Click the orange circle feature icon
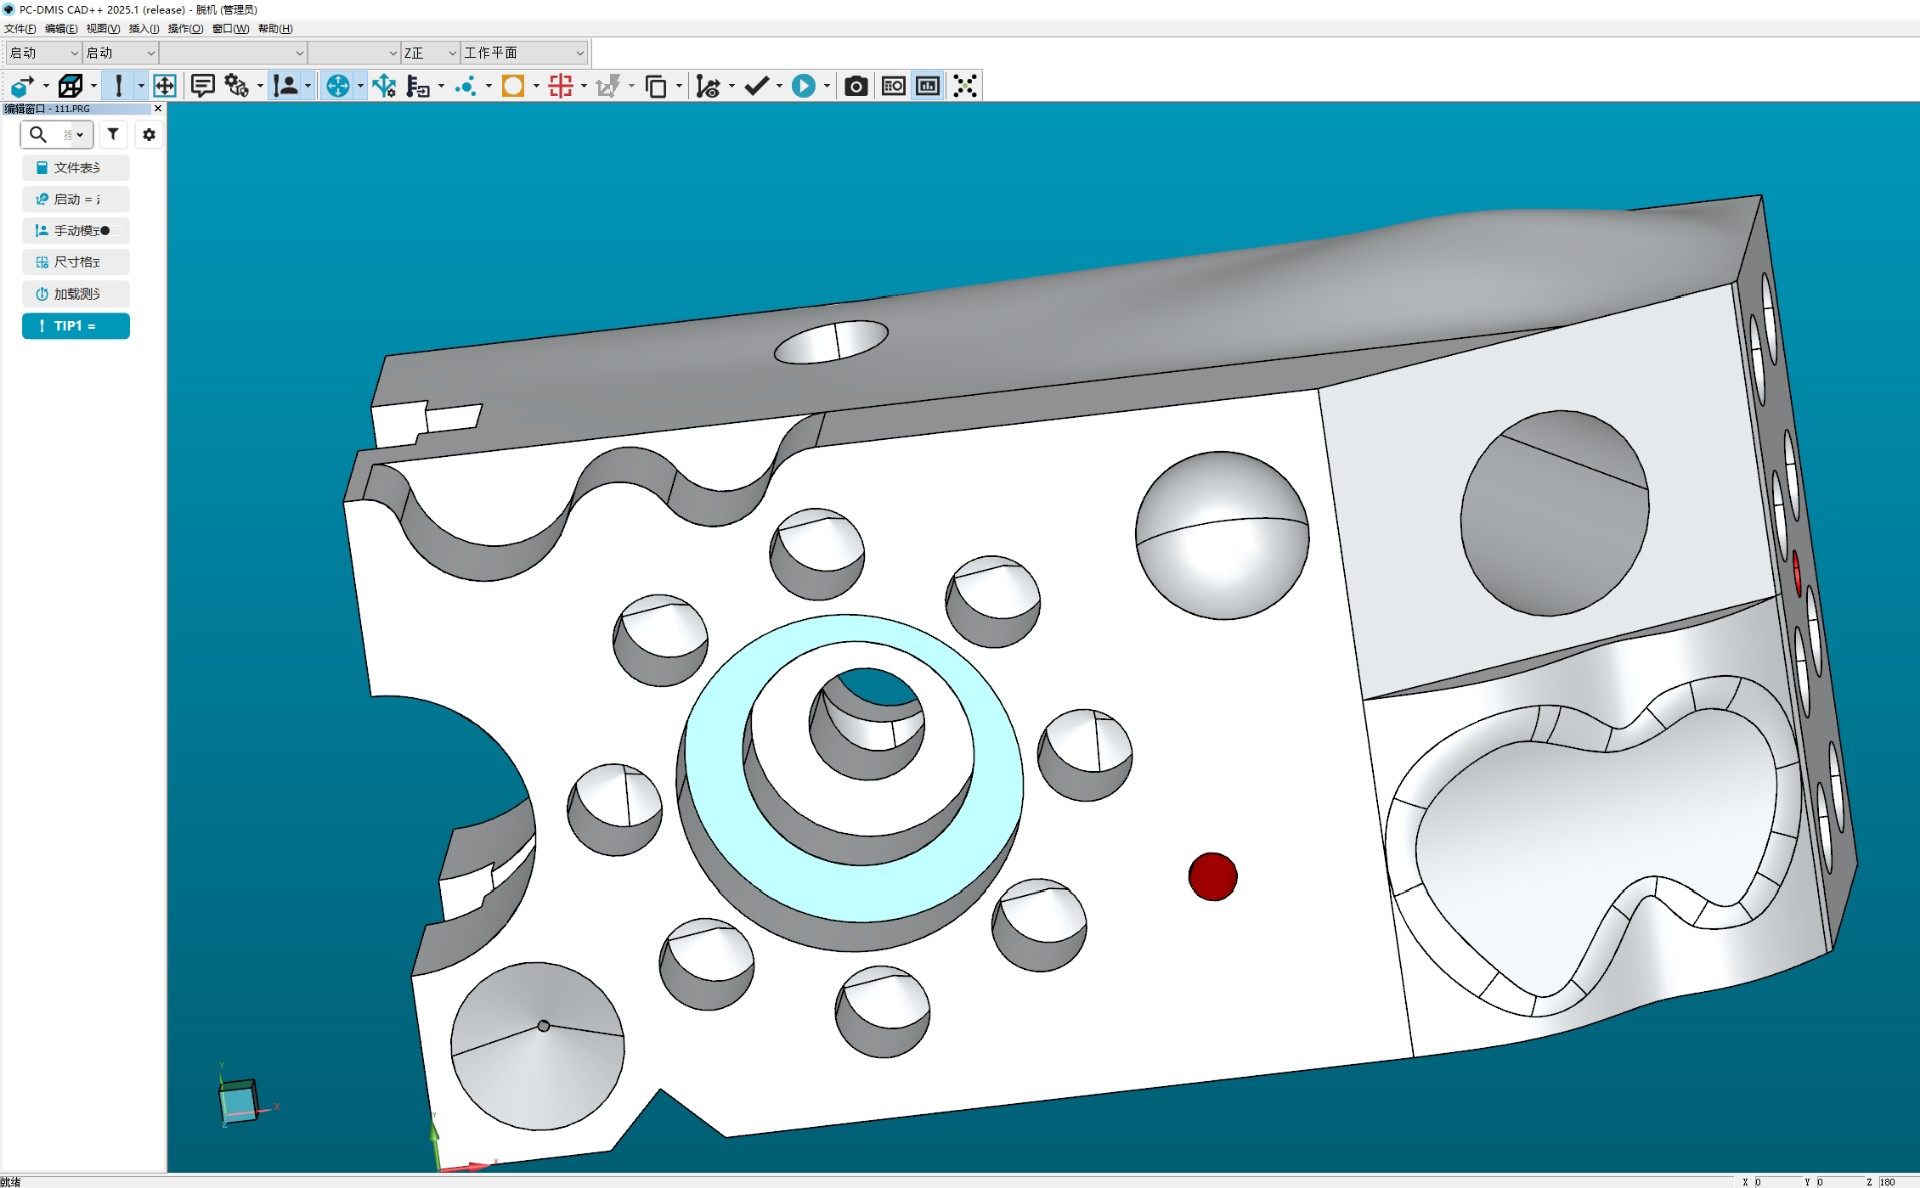The width and height of the screenshot is (1920, 1188). click(x=513, y=86)
